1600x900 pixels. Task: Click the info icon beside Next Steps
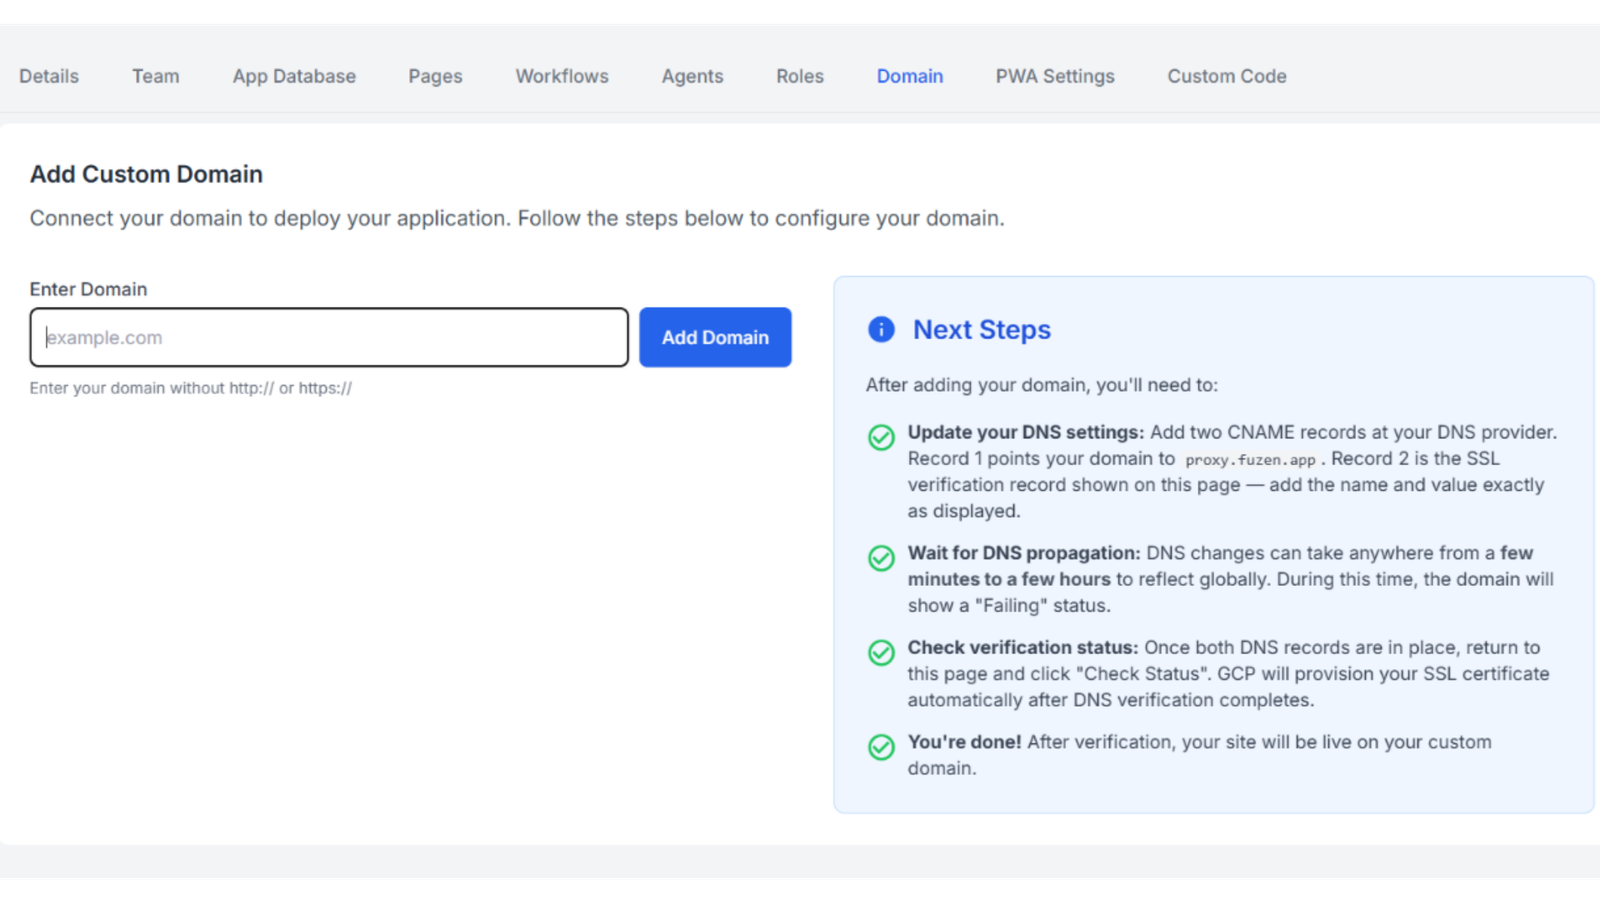coord(881,329)
